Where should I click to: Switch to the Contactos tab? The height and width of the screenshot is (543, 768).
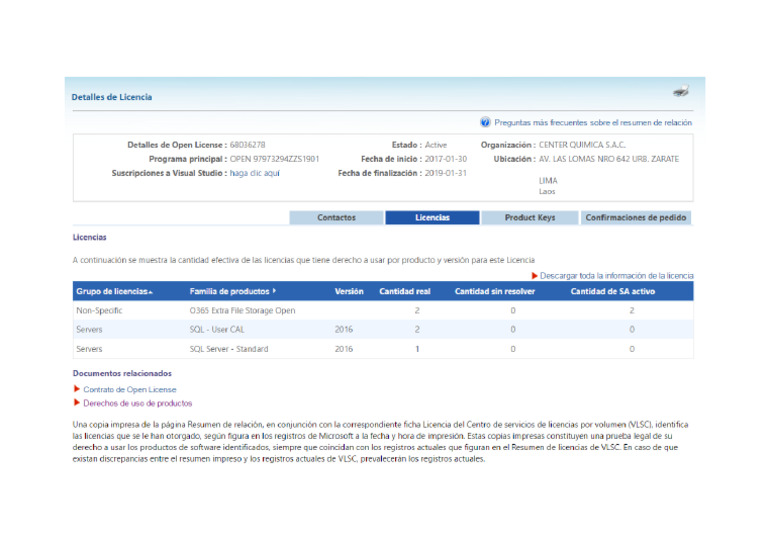coord(336,217)
